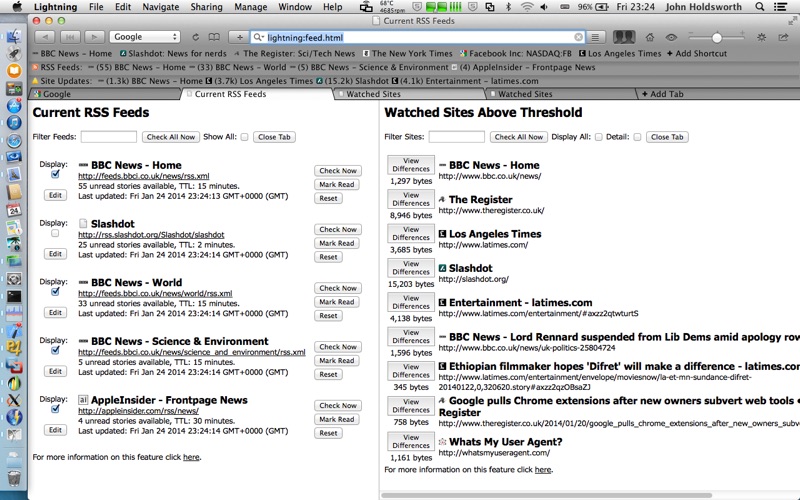This screenshot has height=500, width=800.
Task: Adjust the zoom slider in toolbar
Action: pos(716,37)
